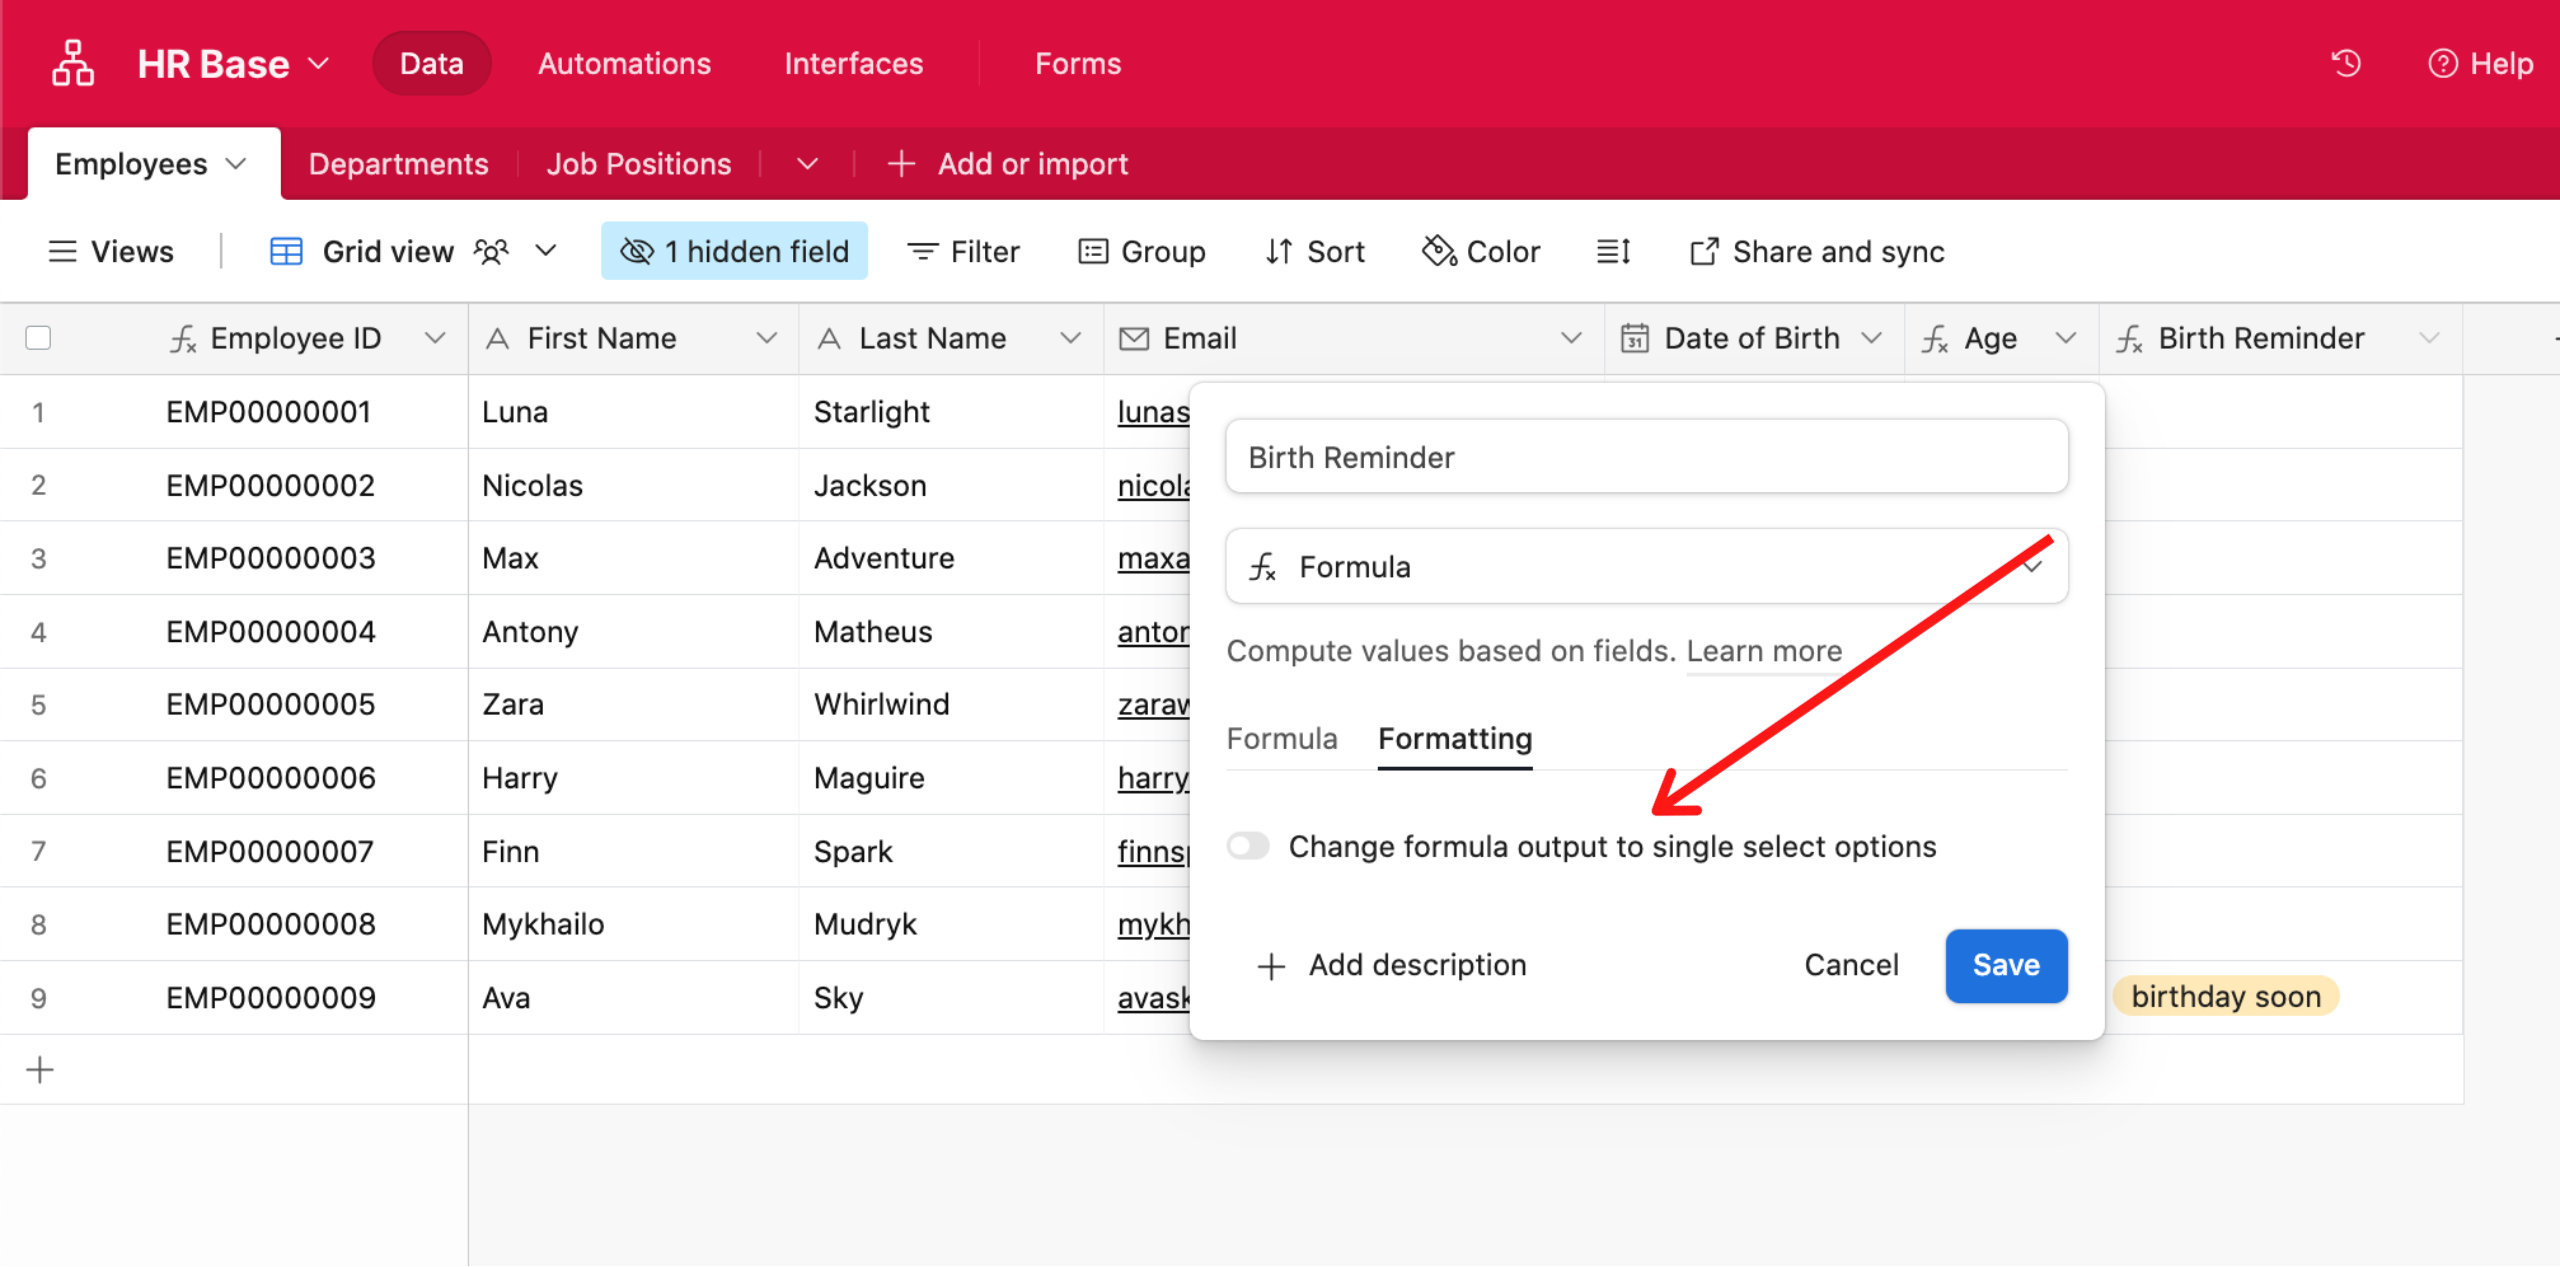Click the collaborators icon beside Grid view
The height and width of the screenshot is (1267, 2560).
point(491,251)
